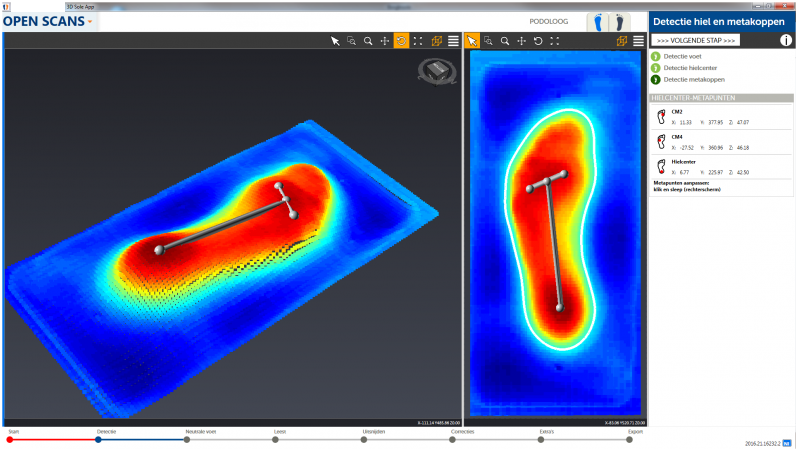Image resolution: width=796 pixels, height=452 pixels.
Task: Click the Export step marker
Action: tap(631, 439)
